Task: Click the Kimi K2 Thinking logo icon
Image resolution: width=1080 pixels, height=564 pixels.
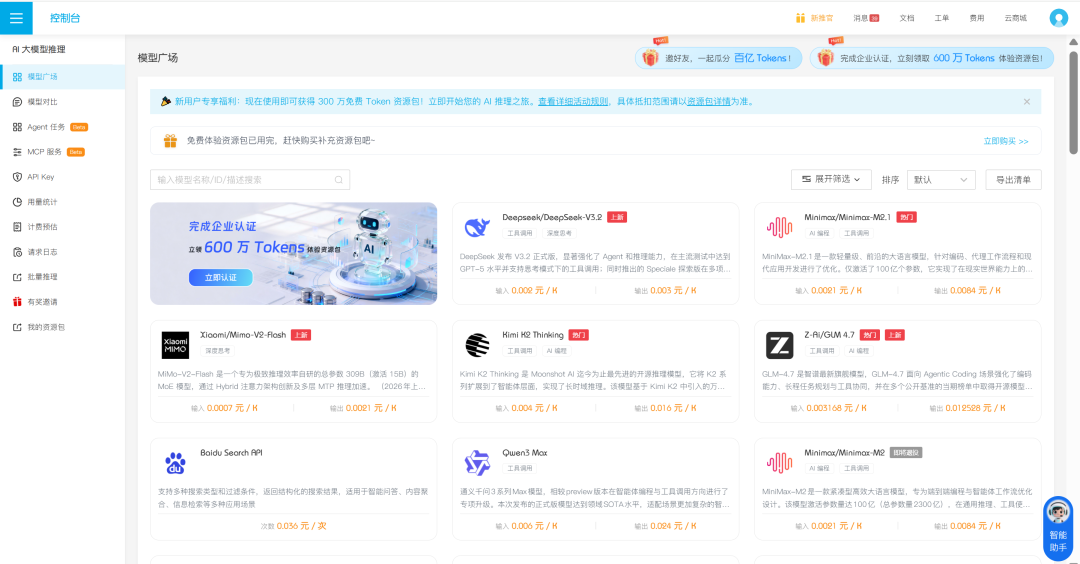Action: coord(477,345)
